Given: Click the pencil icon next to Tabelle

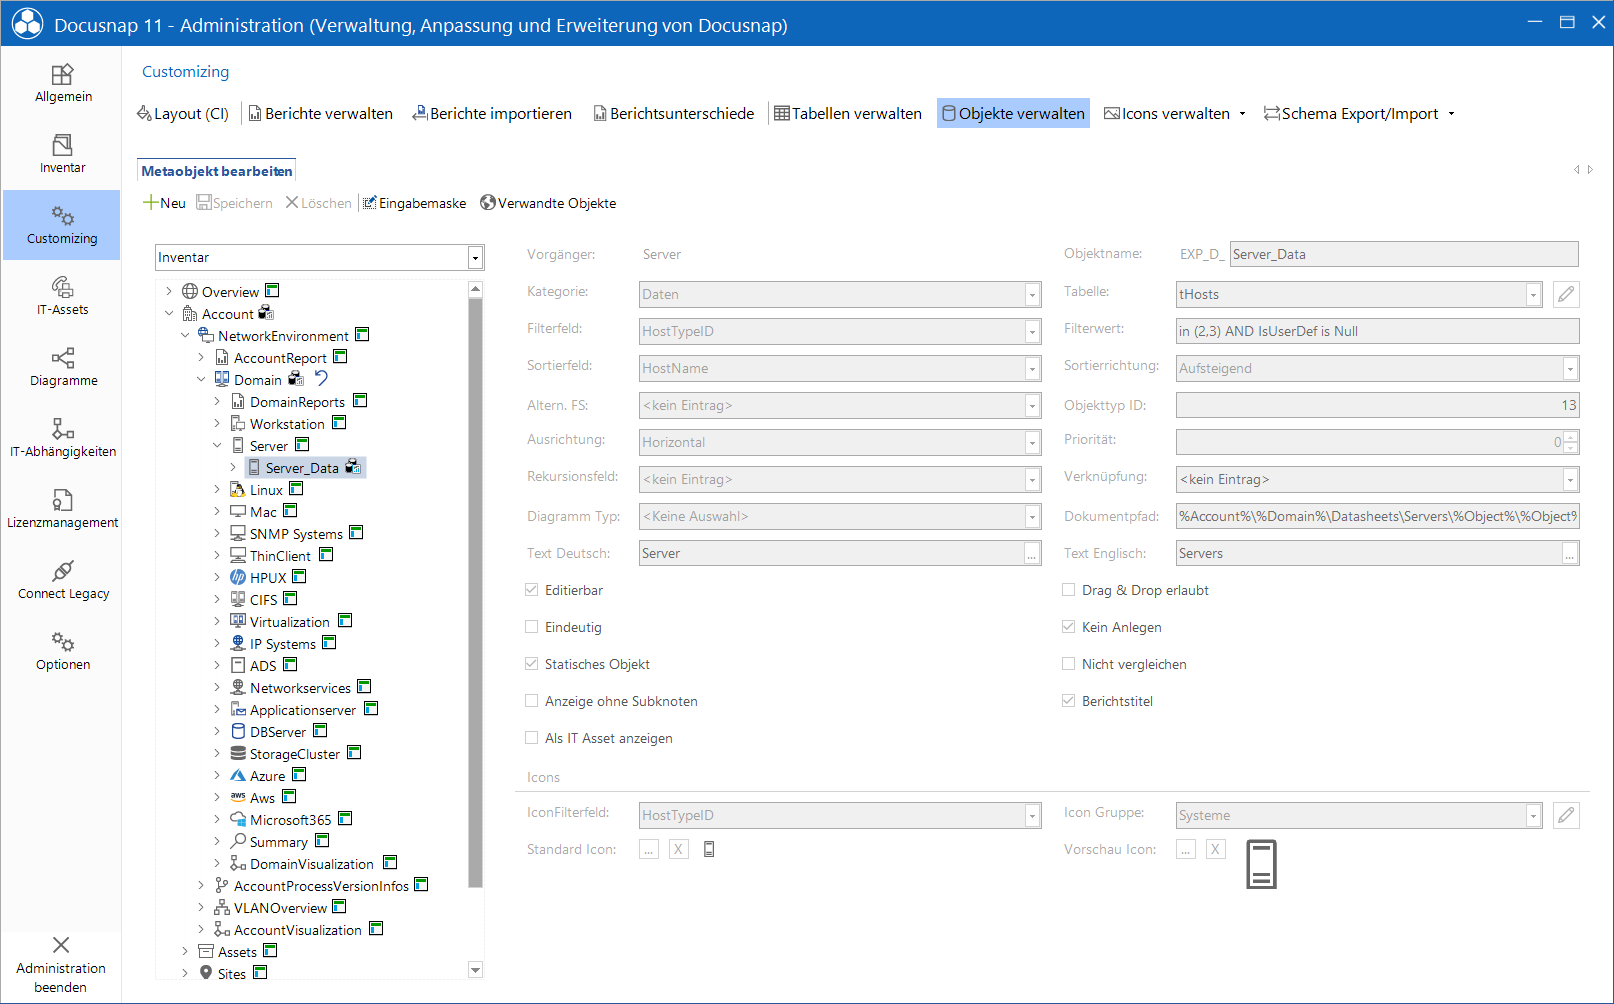Looking at the screenshot, I should coord(1566,294).
